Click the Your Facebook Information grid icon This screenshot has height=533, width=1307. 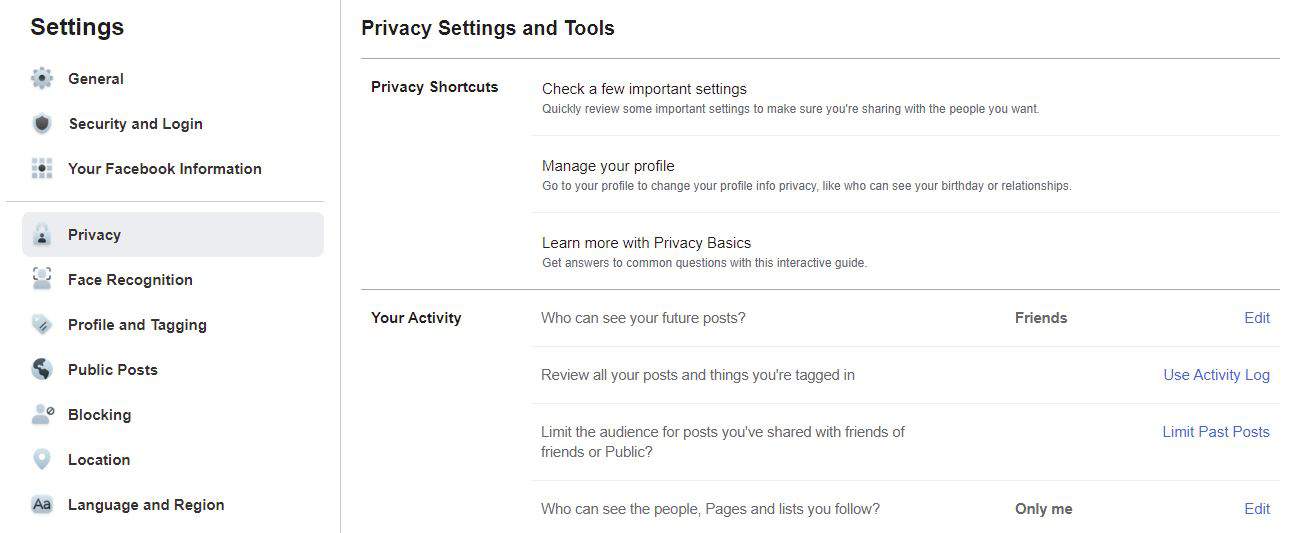[42, 169]
